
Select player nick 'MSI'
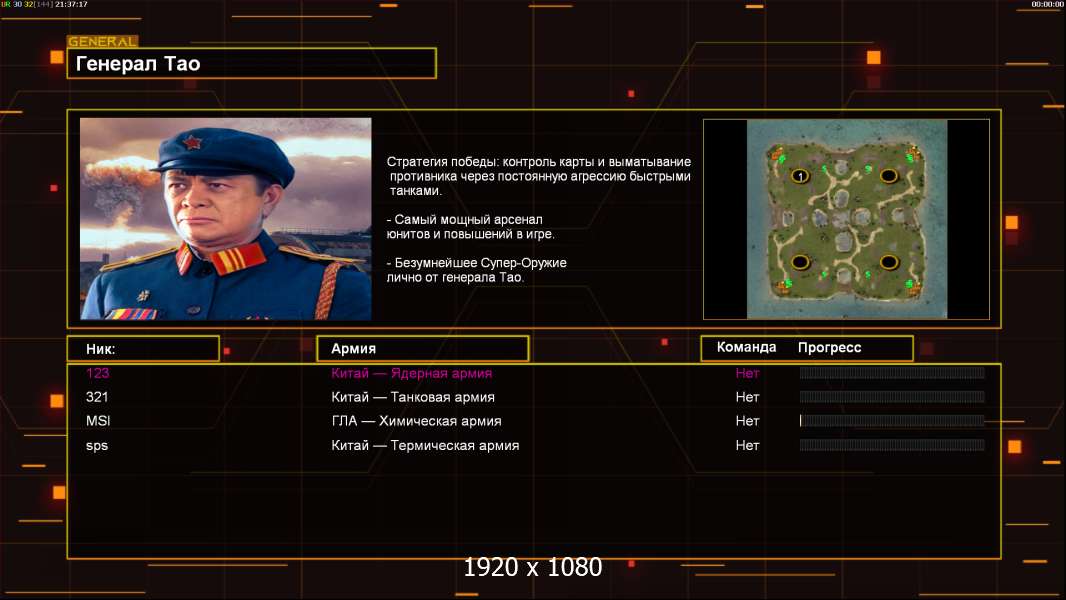98,421
